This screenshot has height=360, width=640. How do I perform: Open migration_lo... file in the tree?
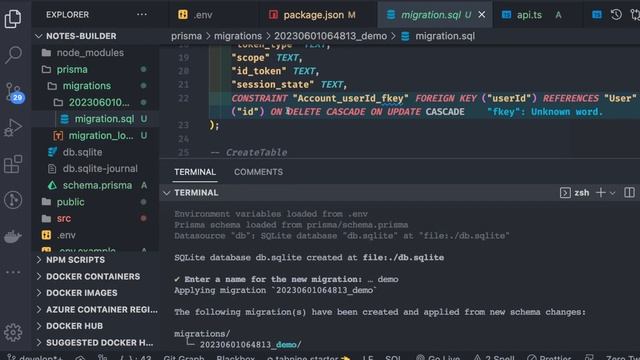point(100,136)
